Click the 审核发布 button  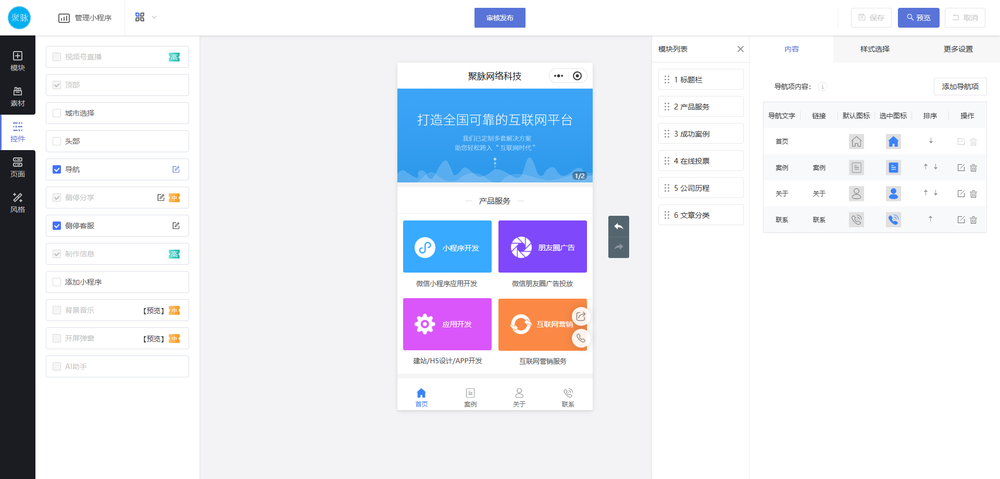(499, 18)
